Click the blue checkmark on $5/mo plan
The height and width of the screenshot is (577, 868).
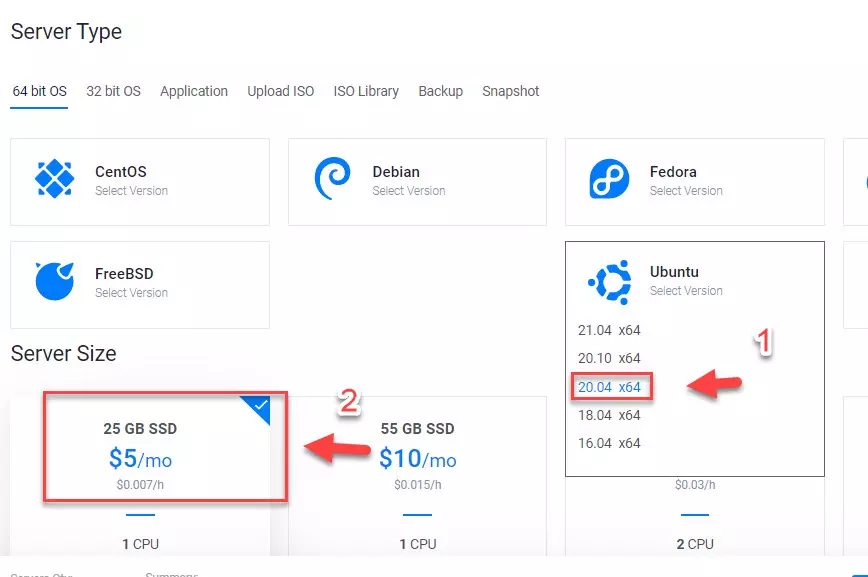[258, 408]
